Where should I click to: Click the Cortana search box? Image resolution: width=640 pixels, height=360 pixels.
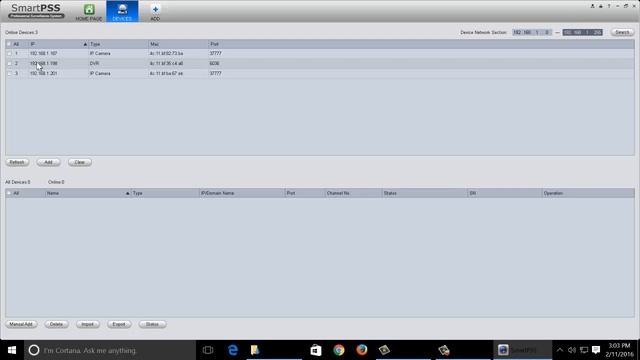click(110, 350)
